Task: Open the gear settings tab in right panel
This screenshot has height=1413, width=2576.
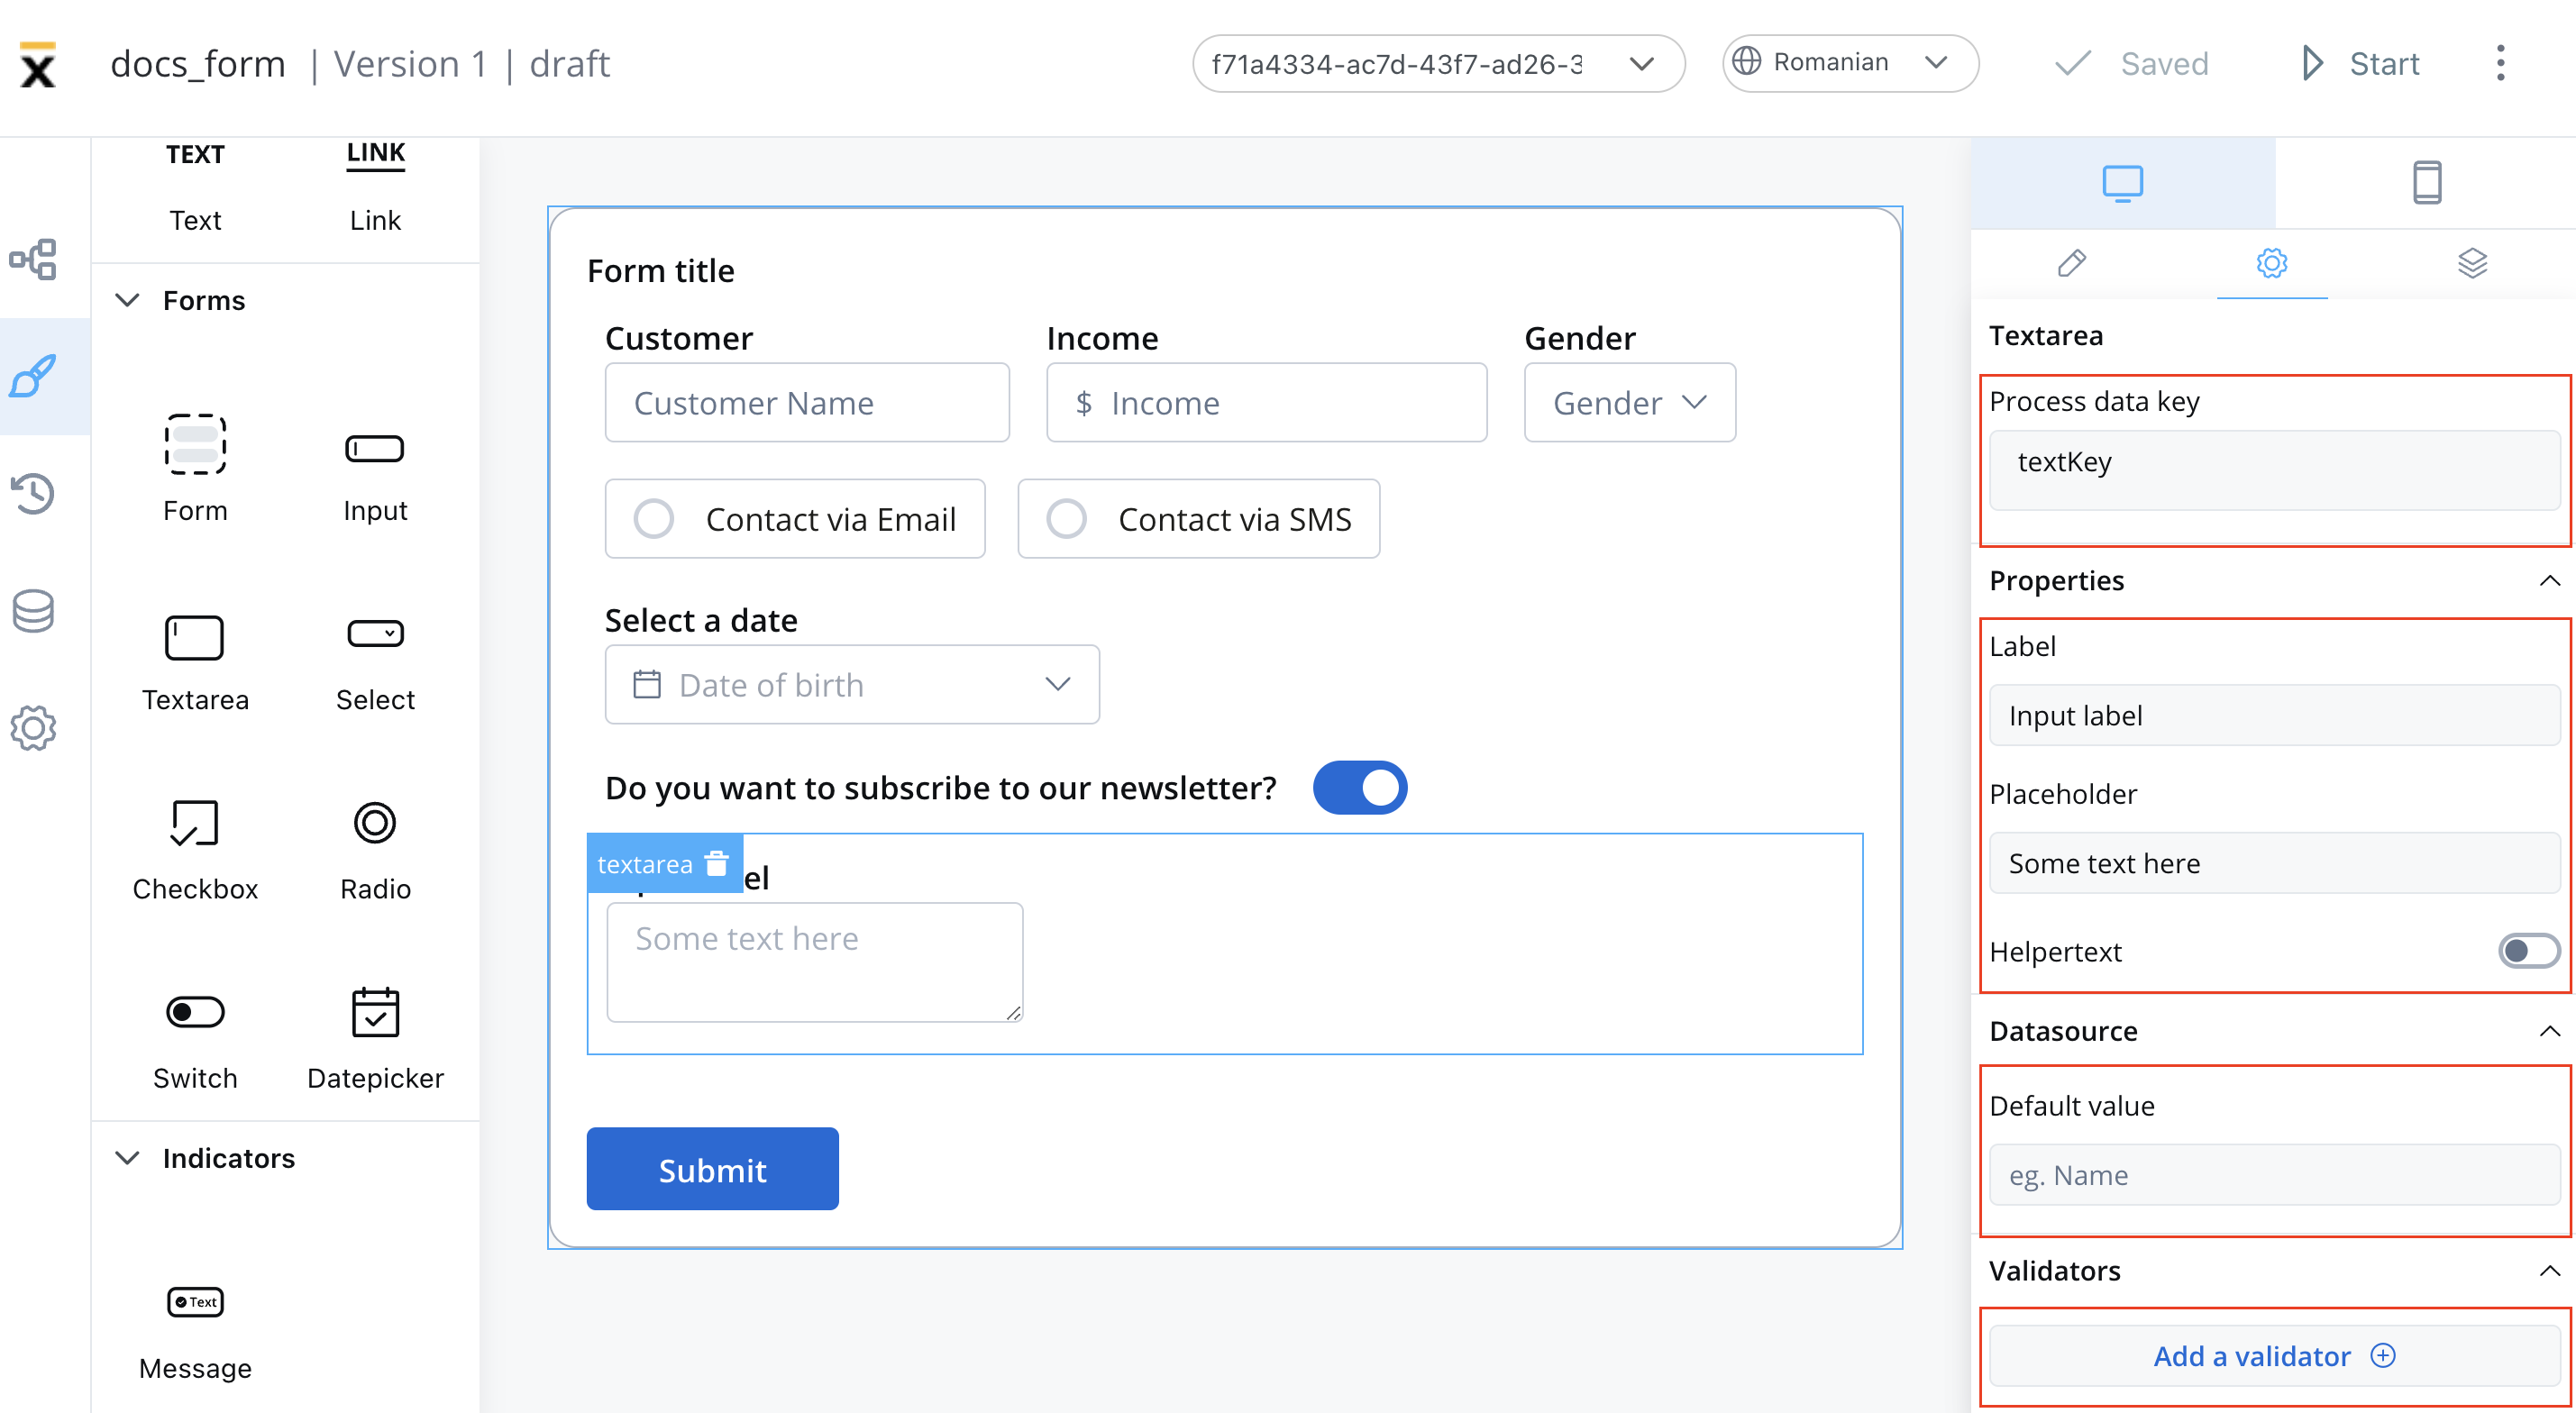Action: coord(2271,263)
